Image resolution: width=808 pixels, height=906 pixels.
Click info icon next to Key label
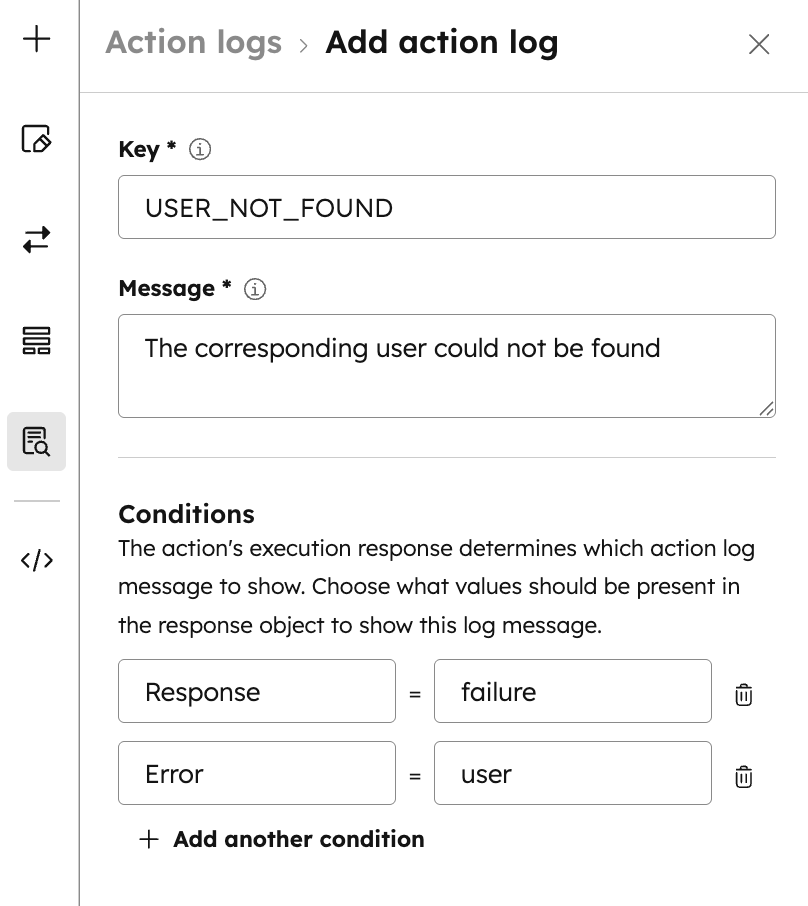(x=200, y=150)
